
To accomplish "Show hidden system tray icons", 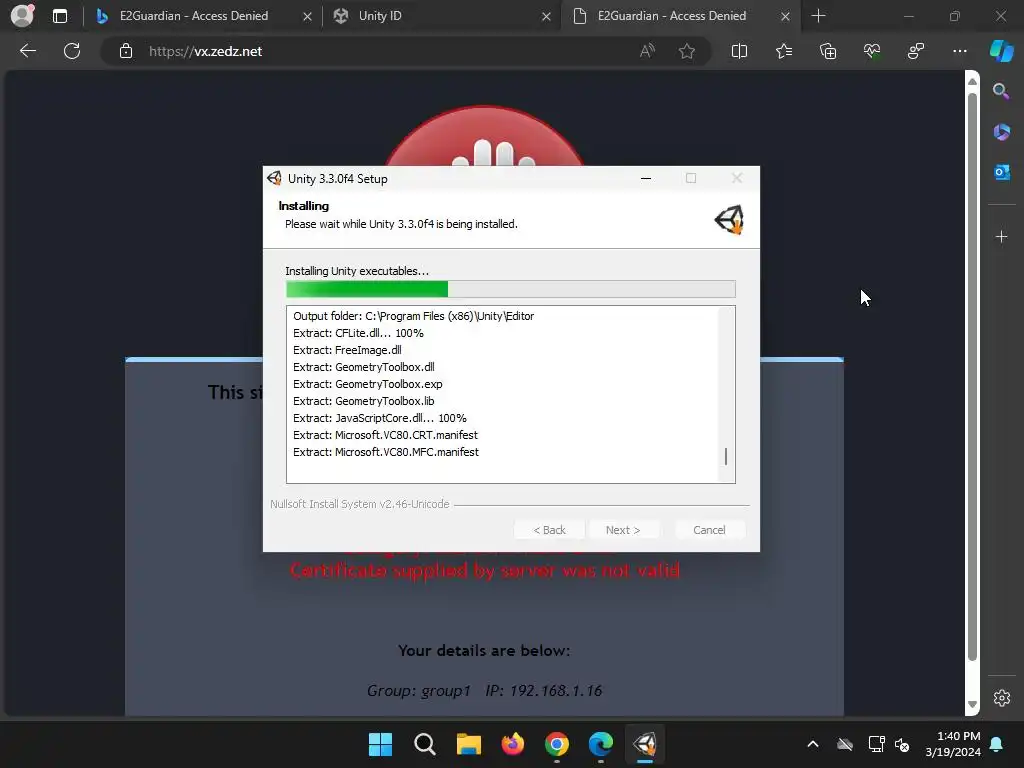I will pos(812,744).
